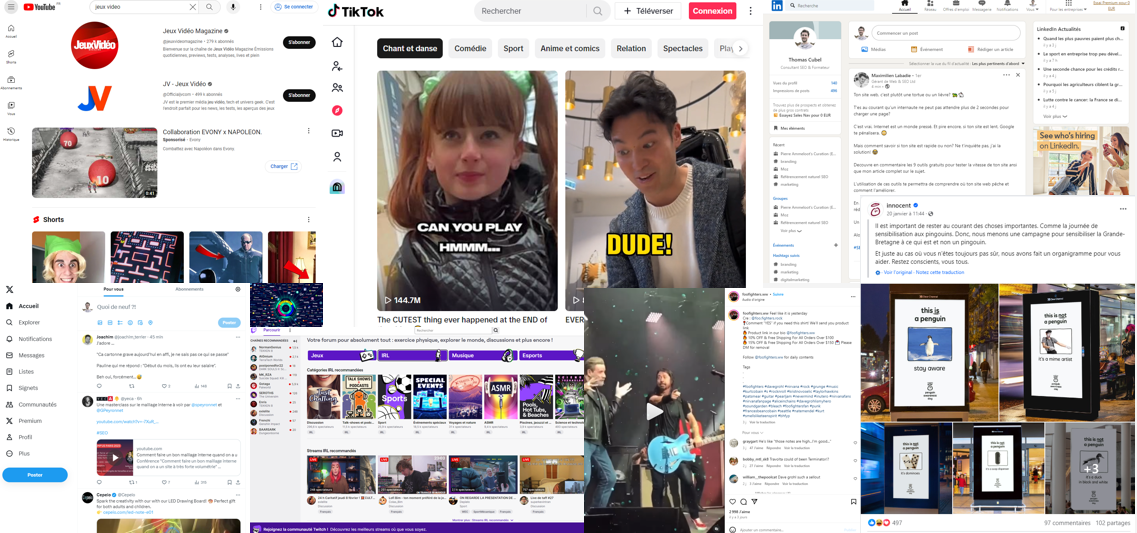Like Joachim's tweet with the heart
Screen dimensions: 1137x533
pos(165,386)
